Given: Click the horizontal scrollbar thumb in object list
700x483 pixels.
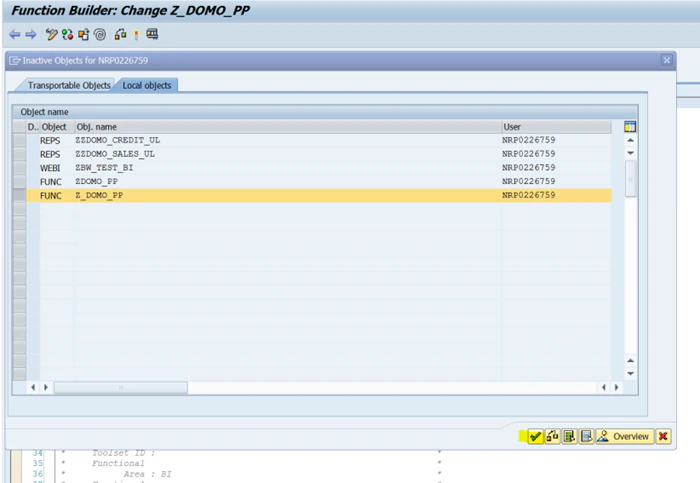Looking at the screenshot, I should click(x=121, y=387).
